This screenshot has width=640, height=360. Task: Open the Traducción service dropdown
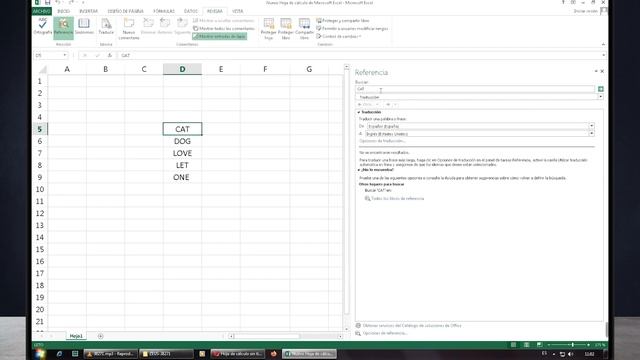[x=600, y=97]
